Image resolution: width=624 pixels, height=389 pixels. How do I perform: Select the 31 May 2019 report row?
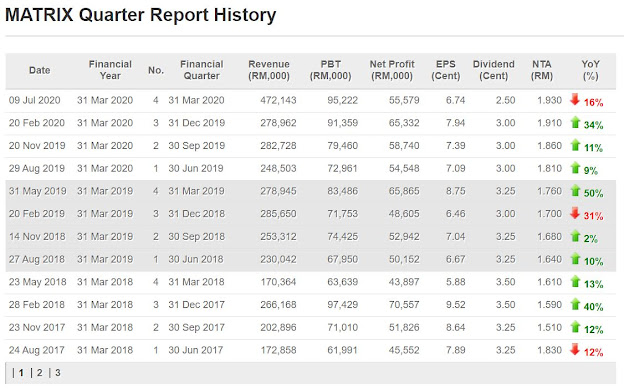click(310, 191)
